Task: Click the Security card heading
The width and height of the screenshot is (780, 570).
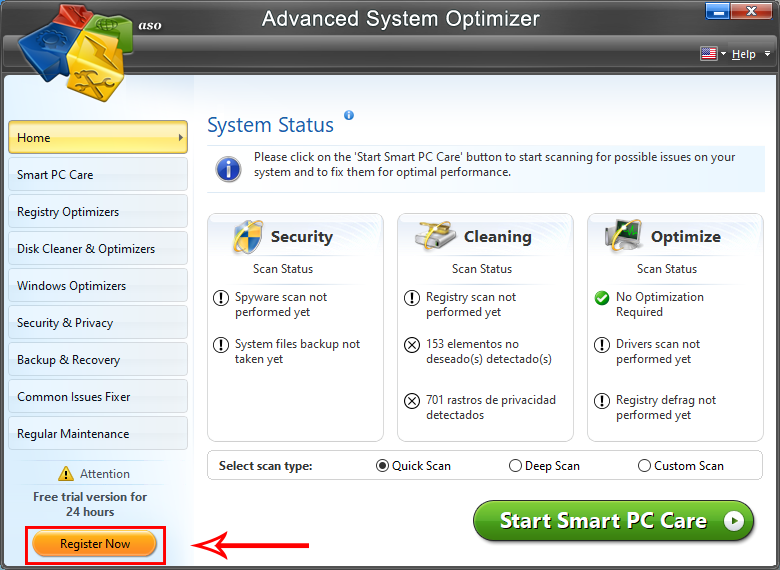Action: click(301, 237)
